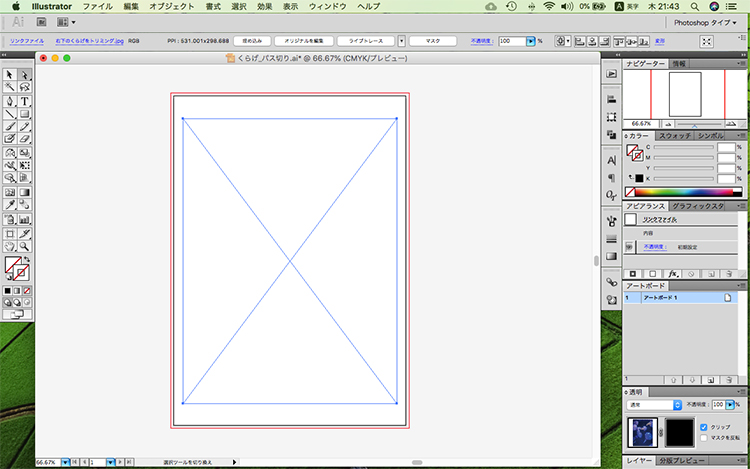The height and width of the screenshot is (469, 750).
Task: Open the blend mode 通常 dropdown
Action: [654, 405]
